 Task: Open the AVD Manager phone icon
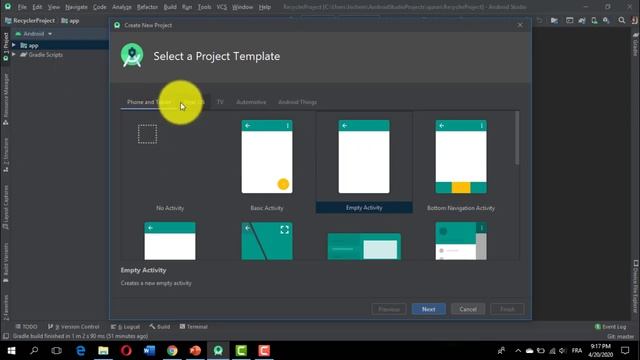pyautogui.click(x=594, y=20)
